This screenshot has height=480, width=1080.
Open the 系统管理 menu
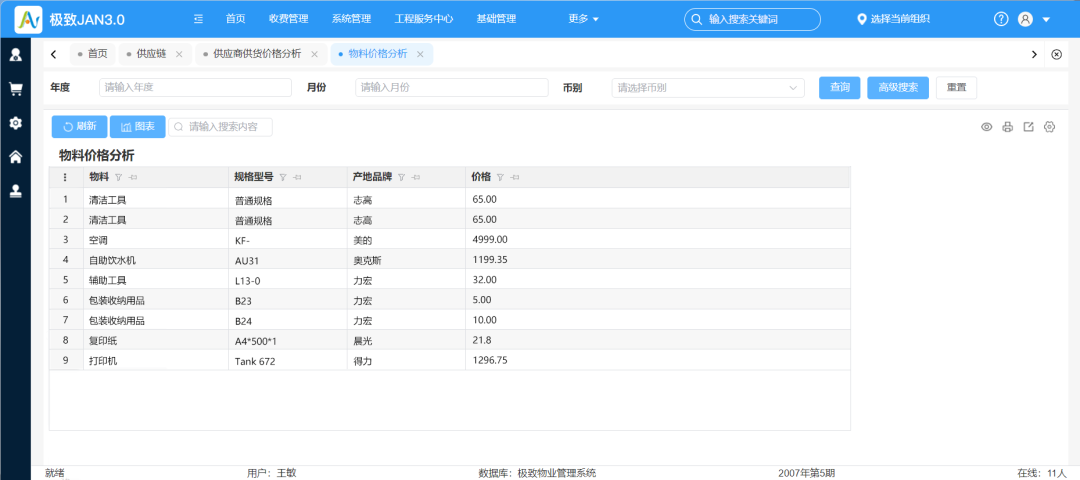(351, 19)
